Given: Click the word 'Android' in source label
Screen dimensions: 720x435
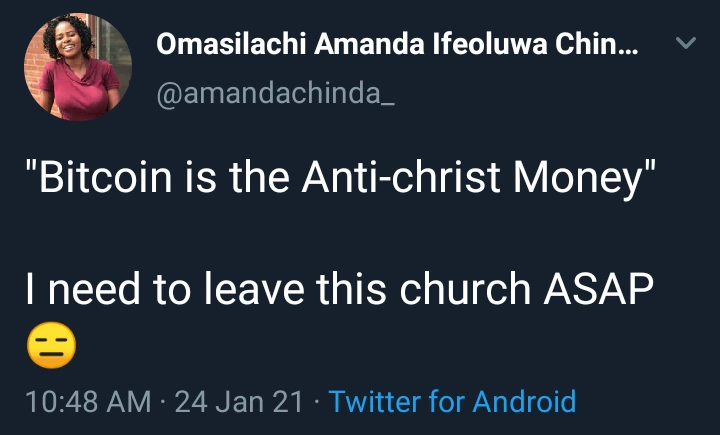Looking at the screenshot, I should point(524,401).
